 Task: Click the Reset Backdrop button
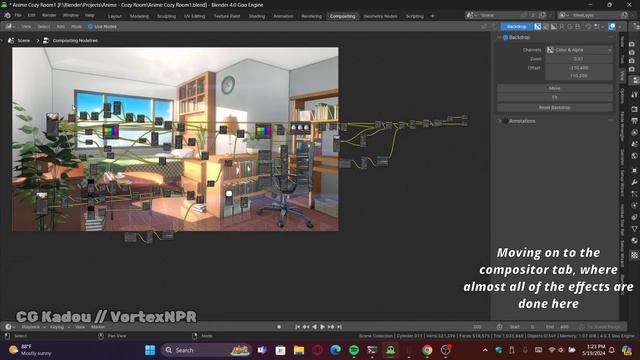[x=555, y=108]
